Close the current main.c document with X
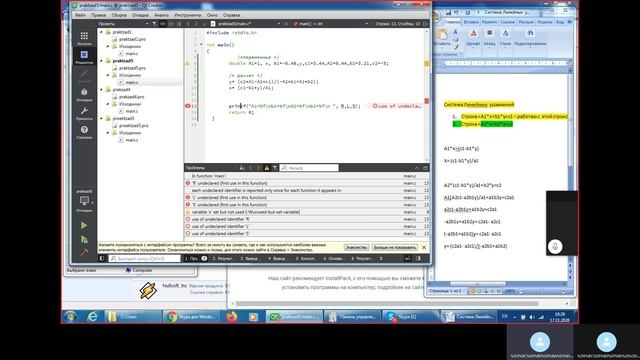The width and height of the screenshot is (640, 360). 286,24
